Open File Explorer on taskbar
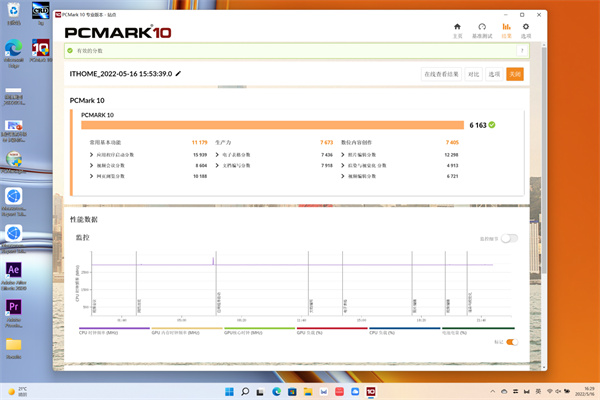Image resolution: width=600 pixels, height=400 pixels. (x=308, y=392)
